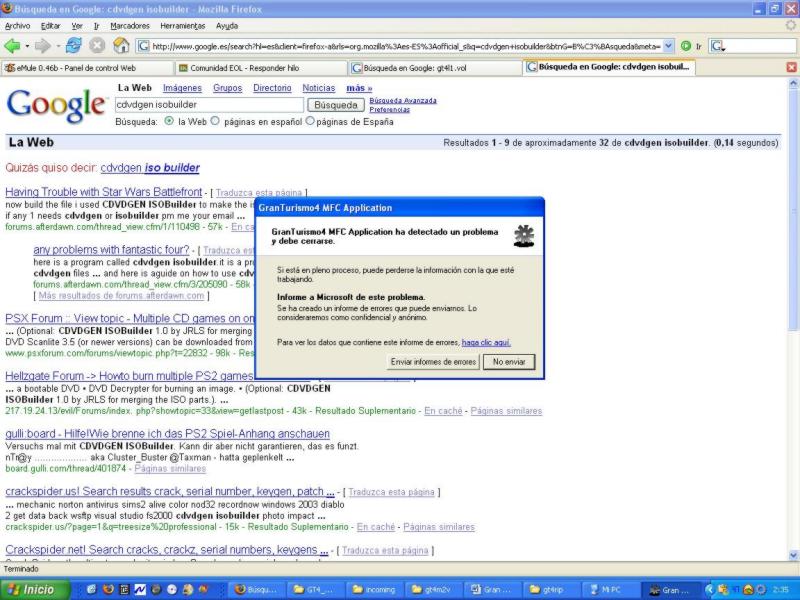Open 'Búsqu...' Firefox taskbar button
The height and width of the screenshot is (600, 800).
(x=256, y=590)
